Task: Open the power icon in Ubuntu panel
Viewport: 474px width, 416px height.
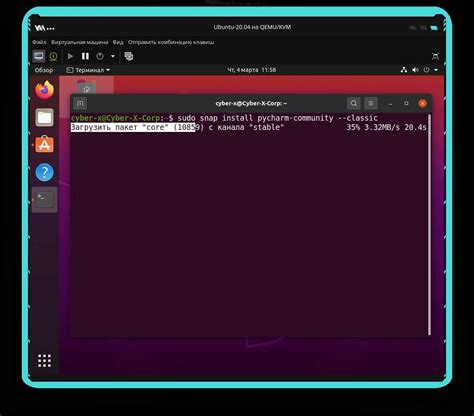Action: coord(426,70)
